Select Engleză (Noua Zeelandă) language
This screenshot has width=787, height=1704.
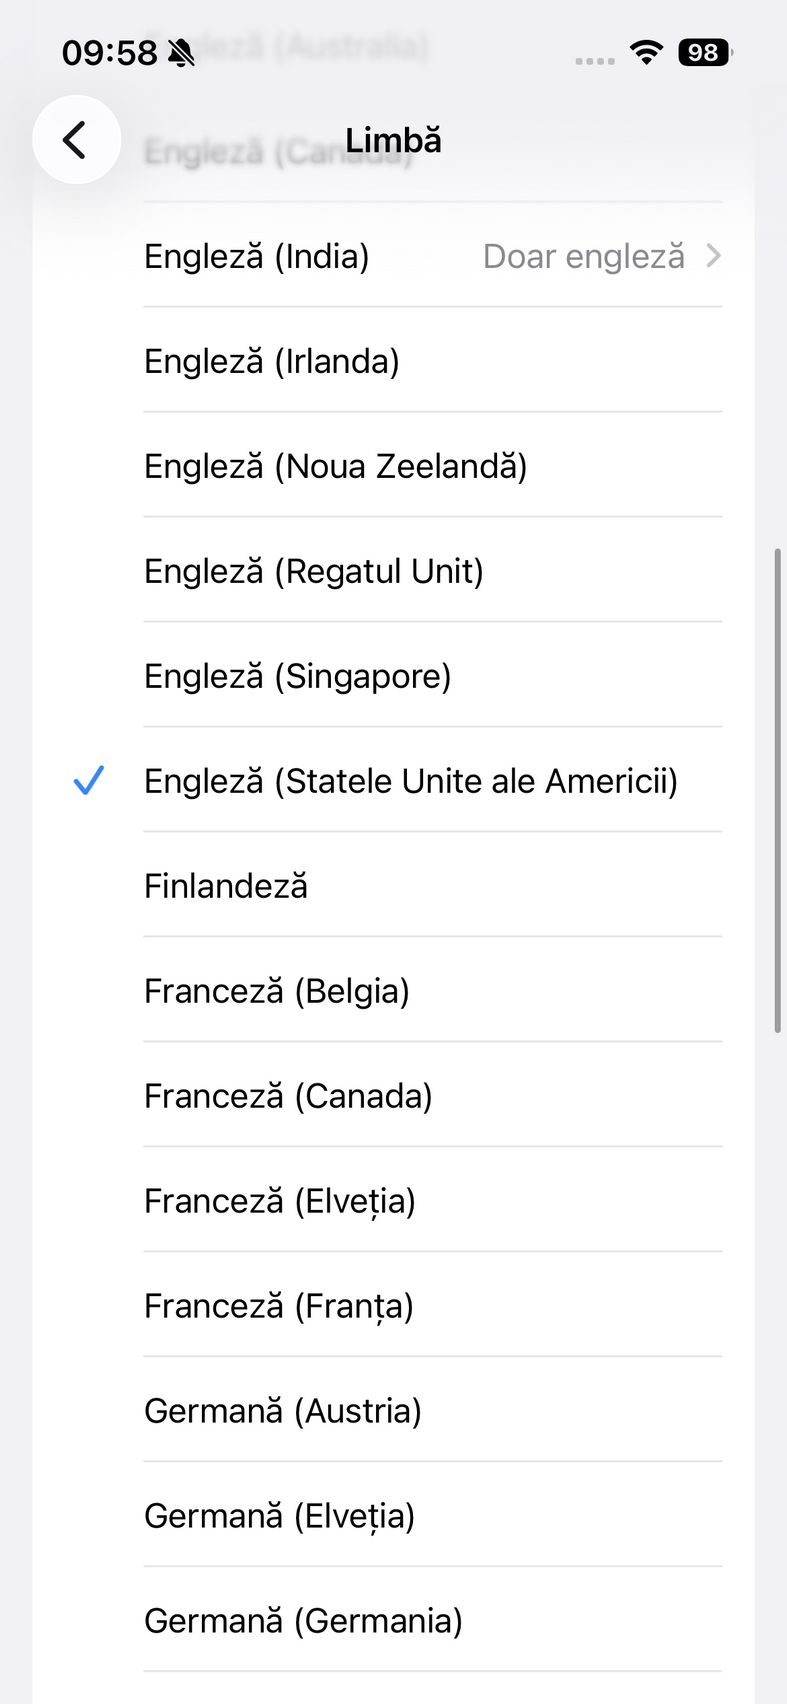point(335,466)
